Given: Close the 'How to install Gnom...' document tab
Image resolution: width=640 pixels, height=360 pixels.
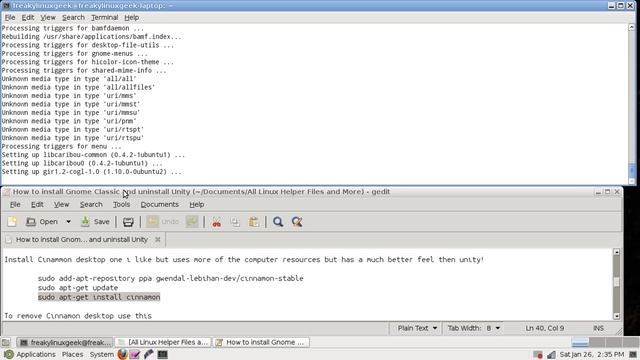Looking at the screenshot, I should coord(158,240).
